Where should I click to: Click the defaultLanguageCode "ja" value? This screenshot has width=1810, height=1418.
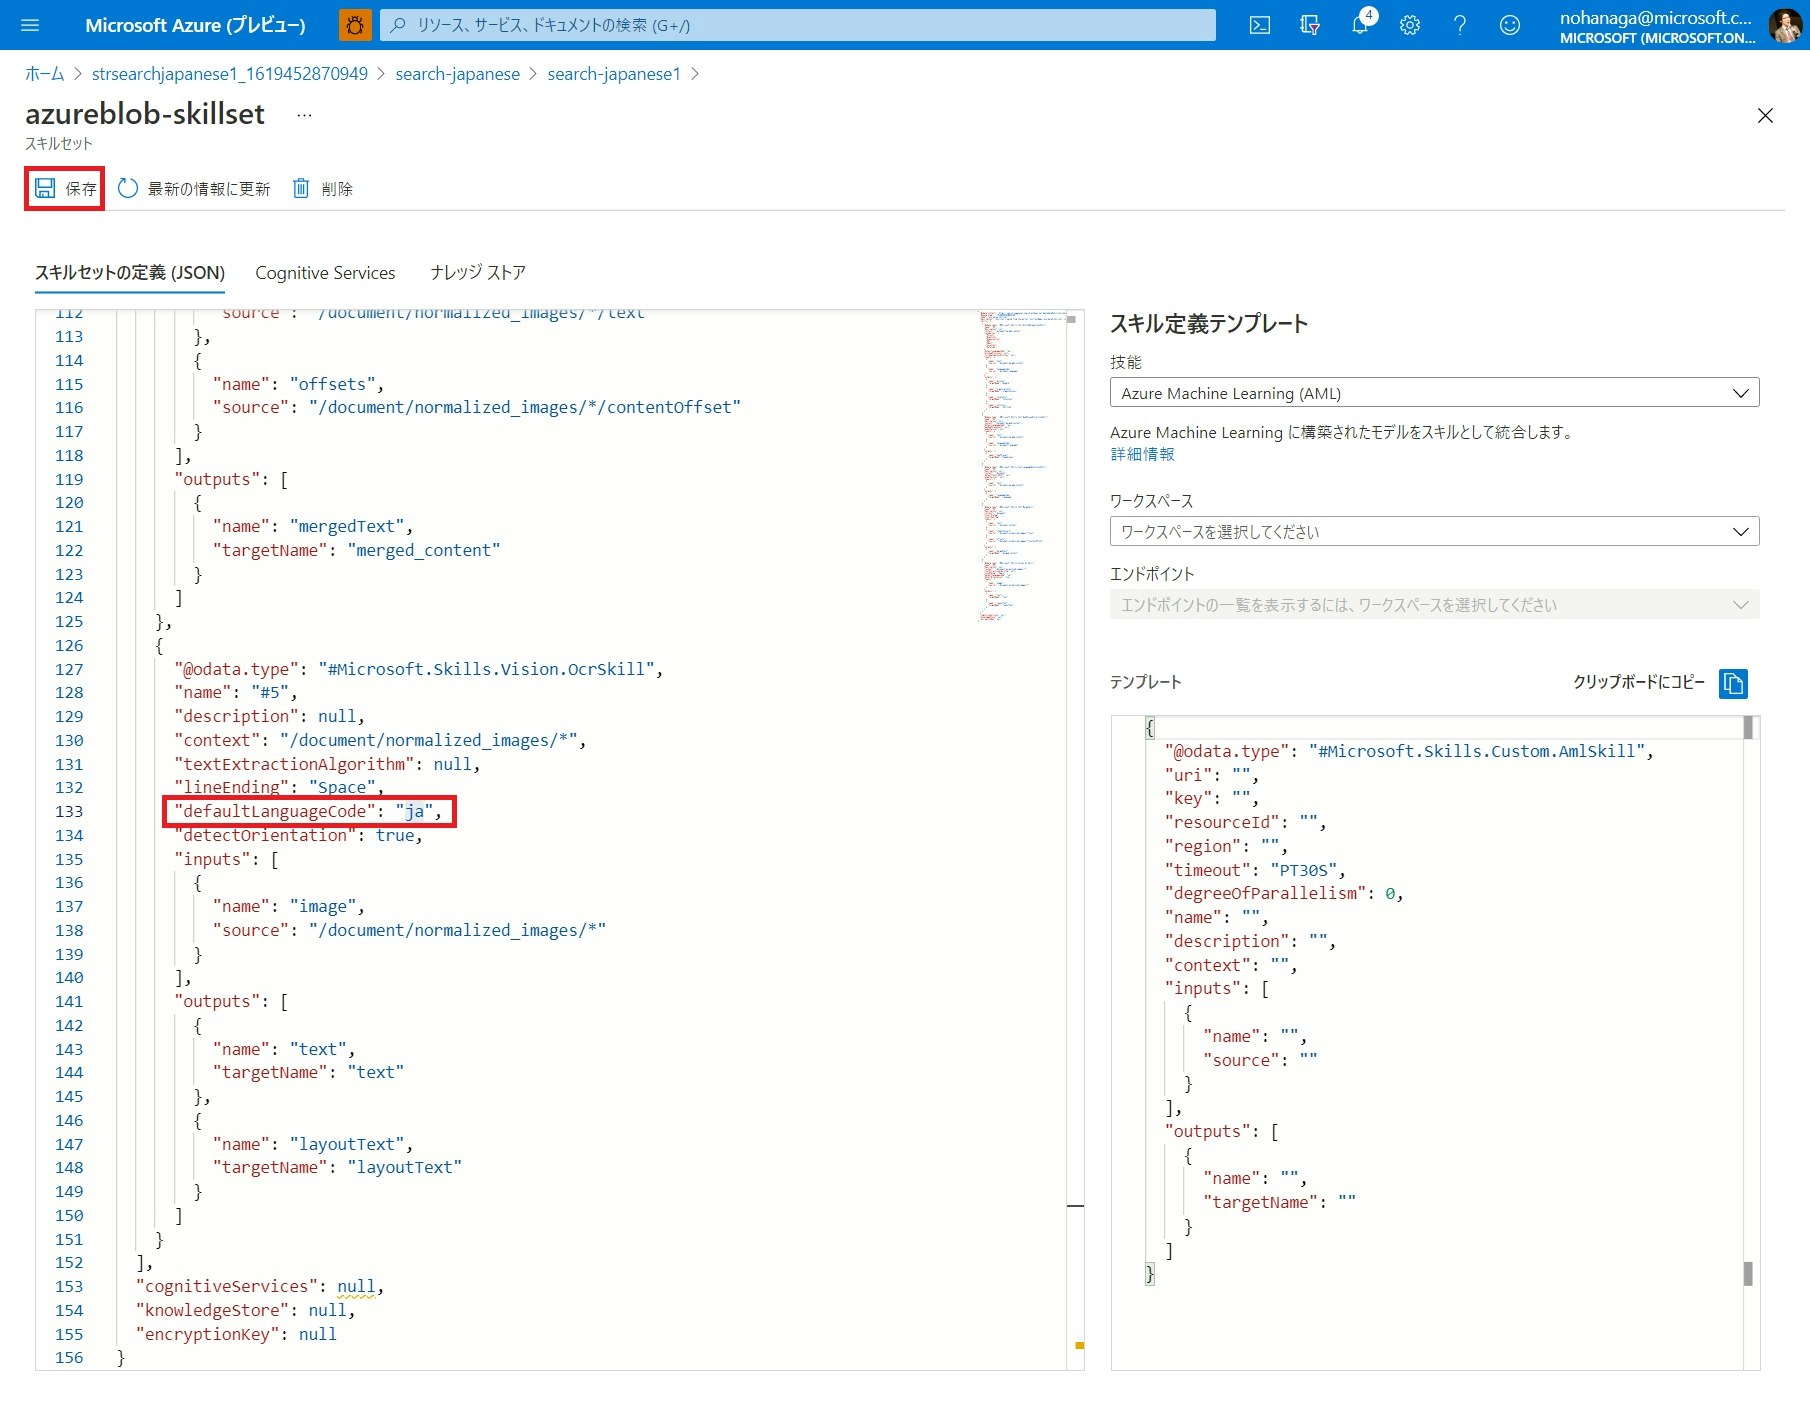[414, 811]
